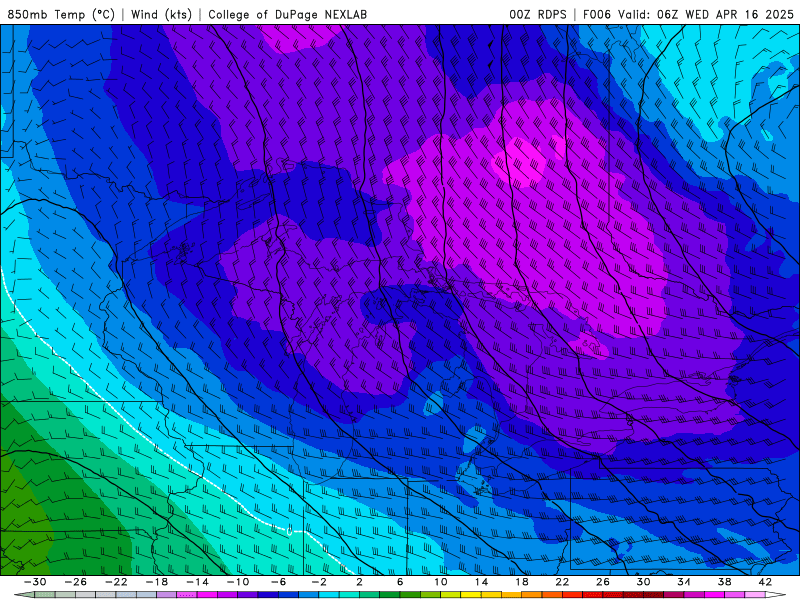Click the -22 value on the temperature scale
The width and height of the screenshot is (800, 600).
(116, 582)
